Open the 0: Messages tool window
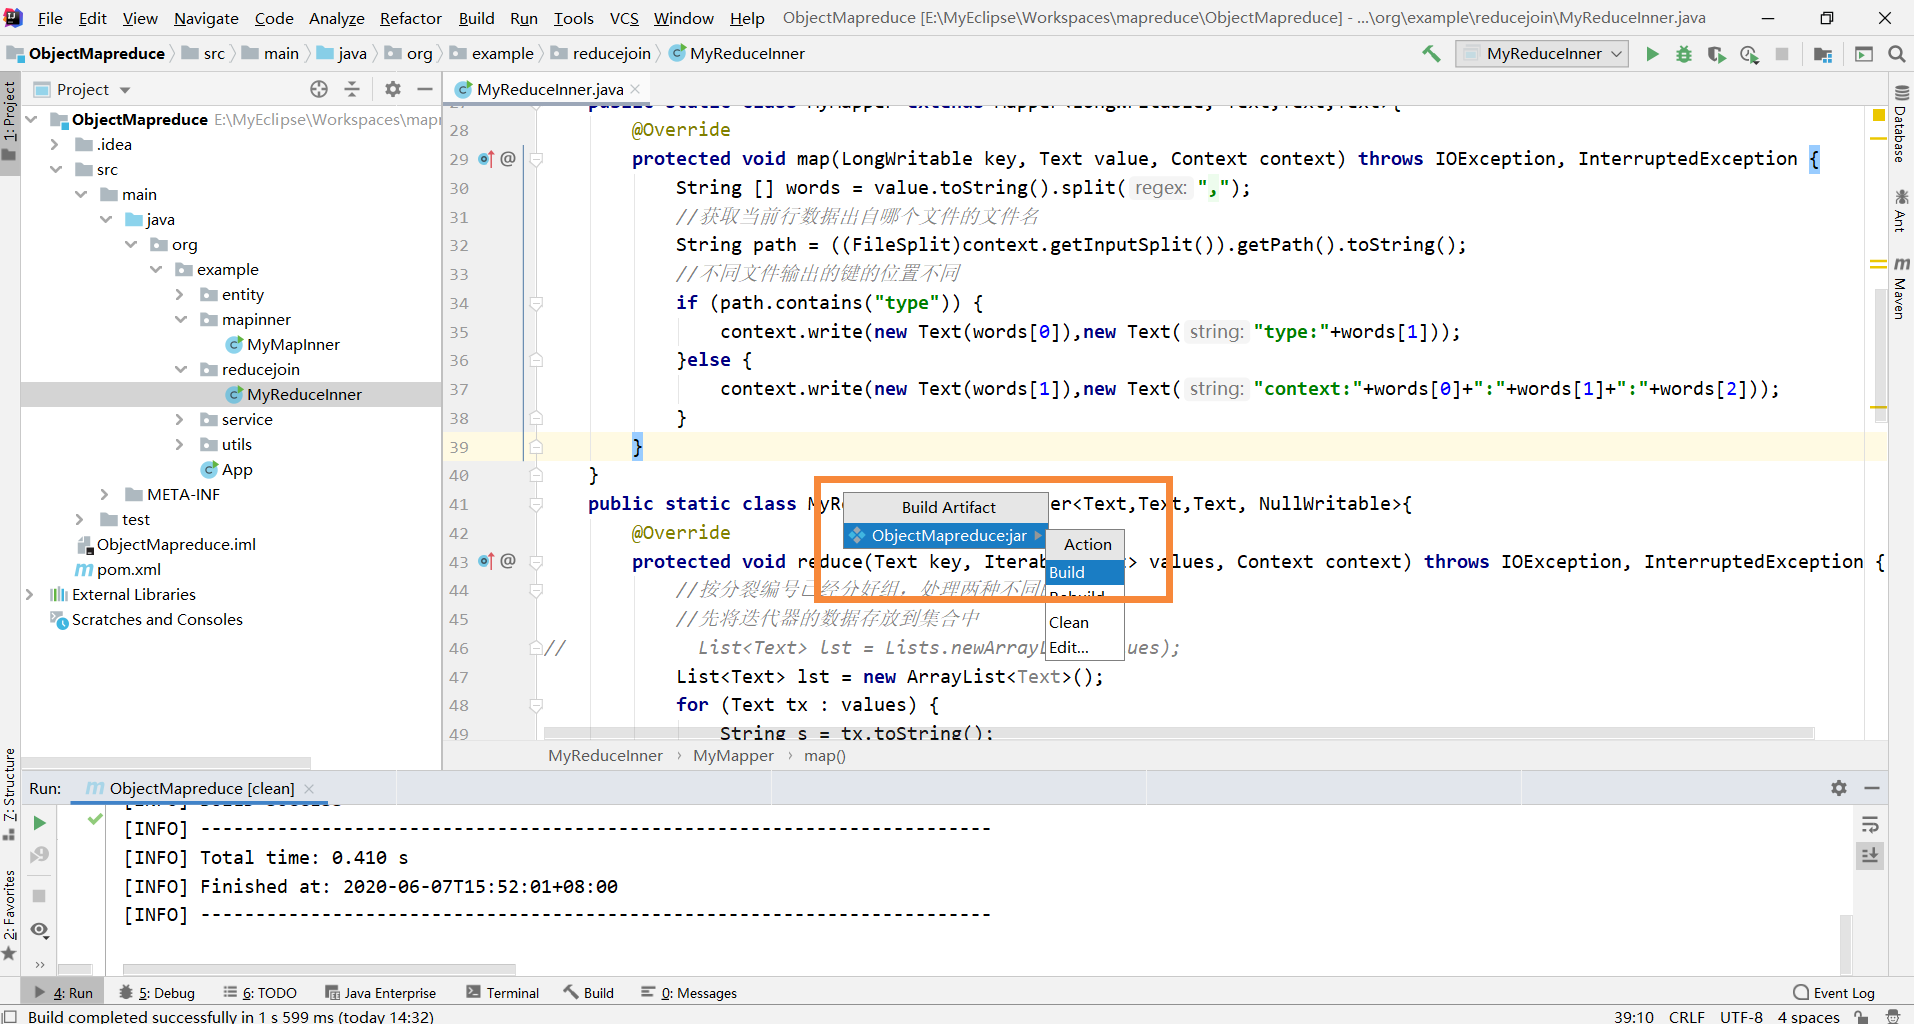 689,993
